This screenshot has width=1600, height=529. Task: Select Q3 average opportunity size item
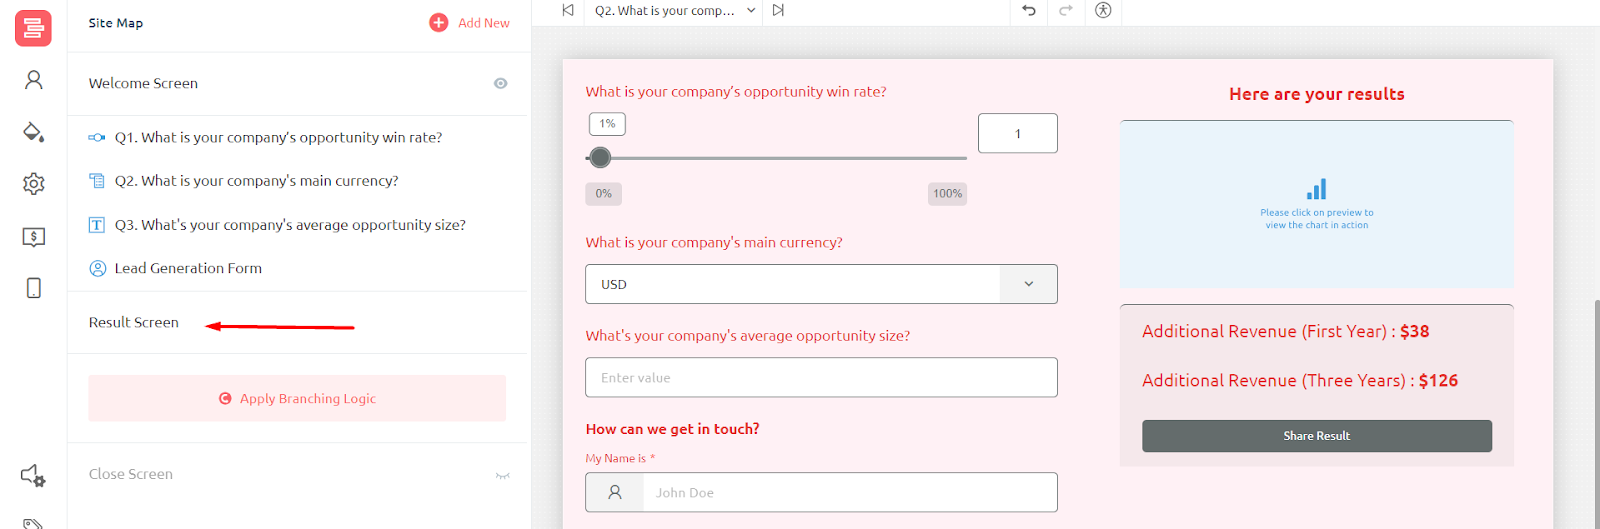290,225
